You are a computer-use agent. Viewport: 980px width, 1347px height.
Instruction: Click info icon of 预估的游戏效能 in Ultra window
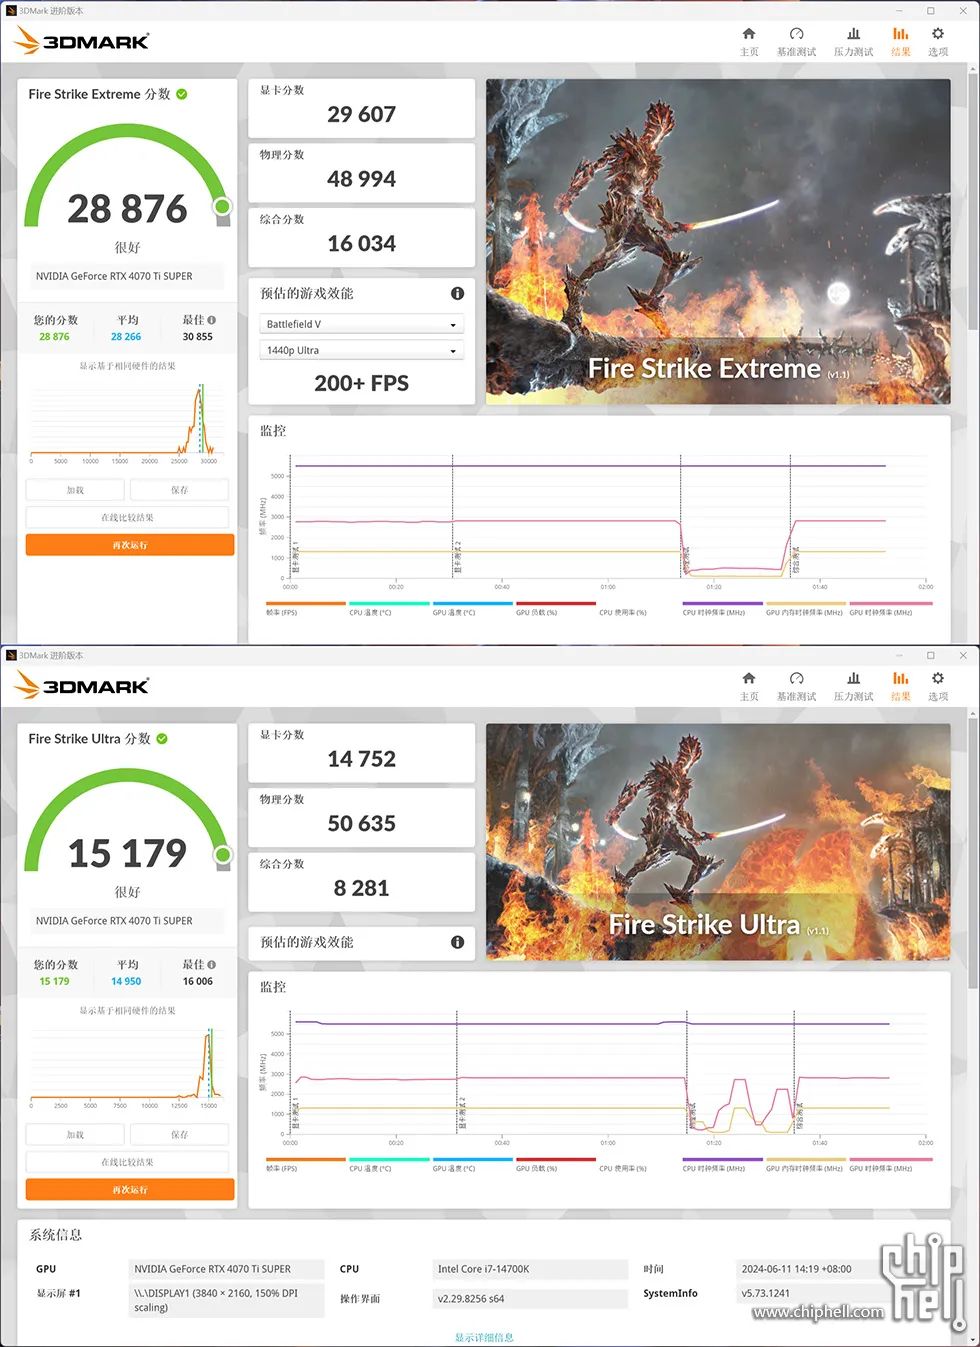(x=457, y=942)
